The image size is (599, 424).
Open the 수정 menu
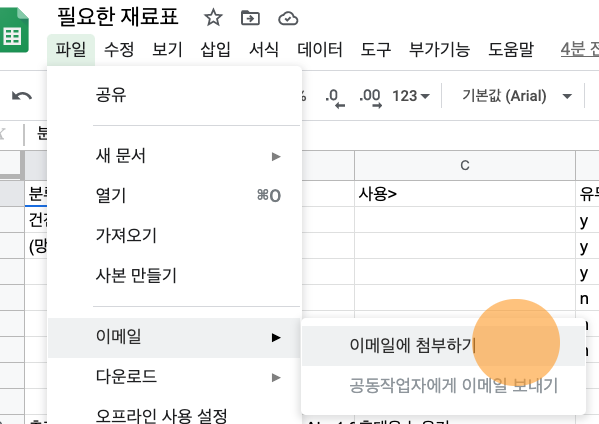(x=119, y=50)
